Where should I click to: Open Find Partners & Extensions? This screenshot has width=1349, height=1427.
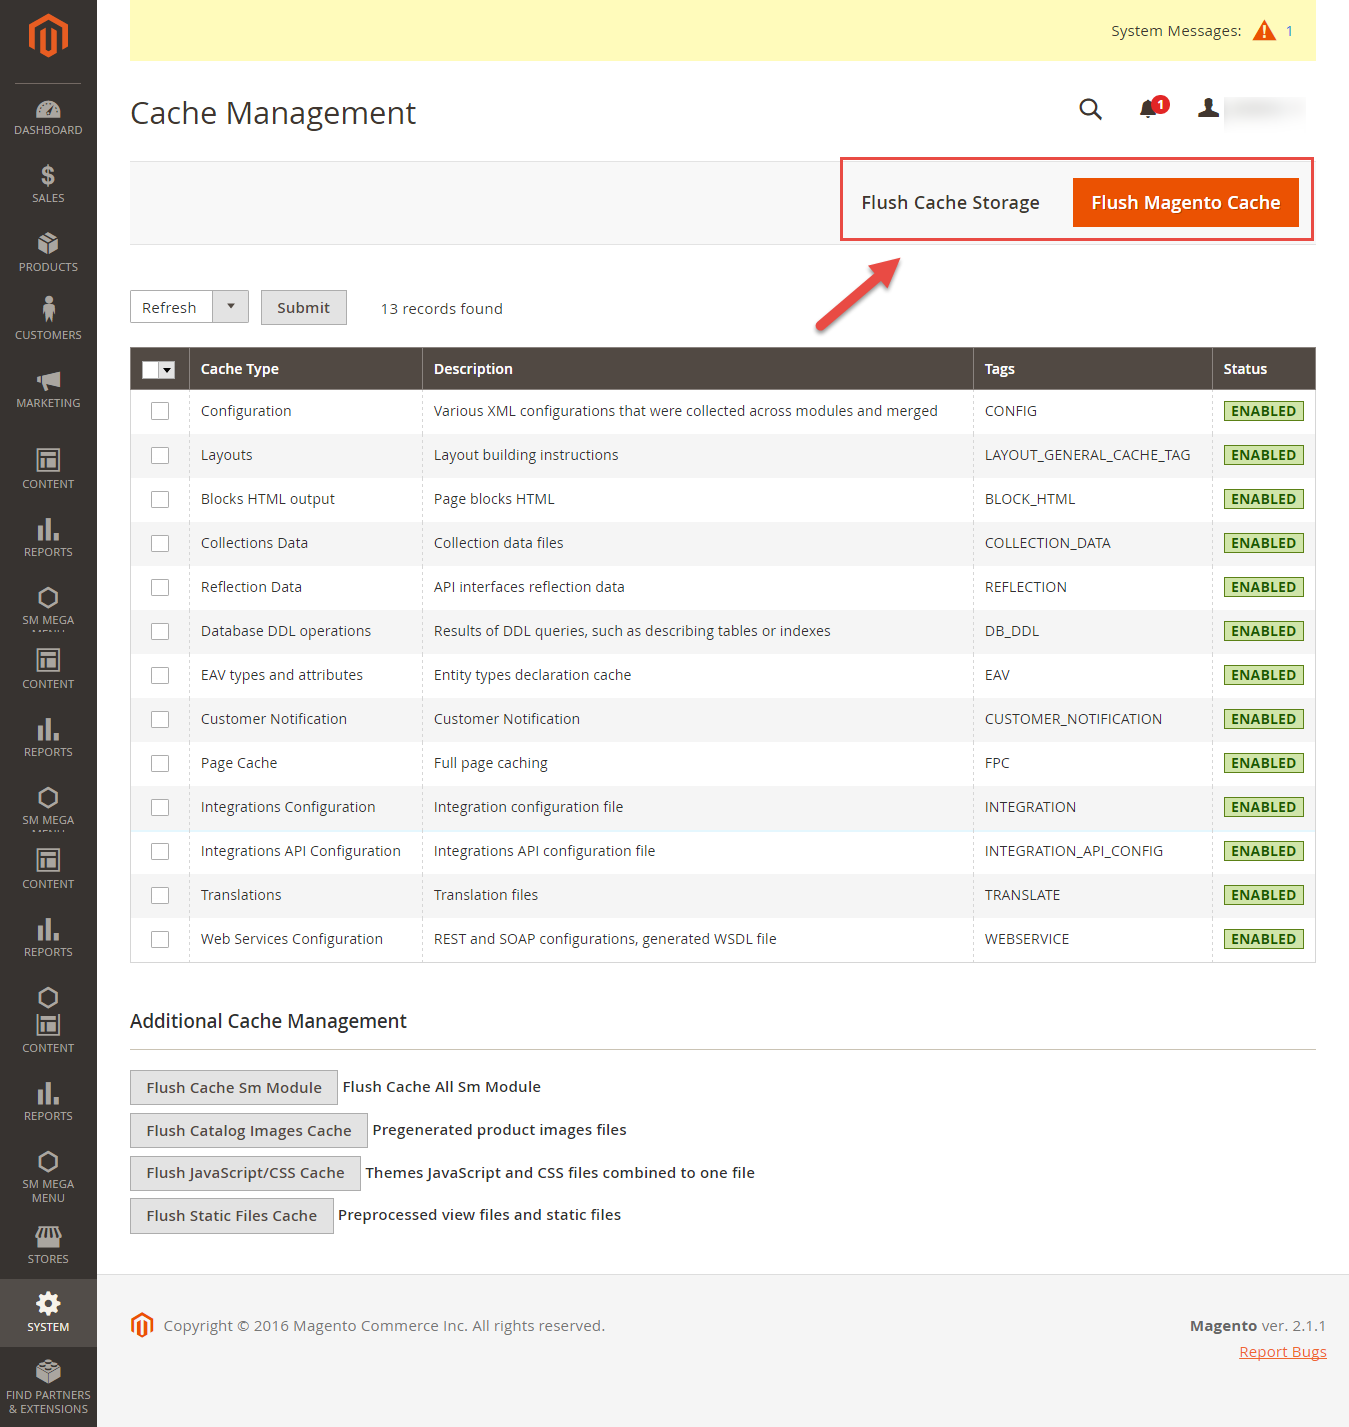point(48,1387)
